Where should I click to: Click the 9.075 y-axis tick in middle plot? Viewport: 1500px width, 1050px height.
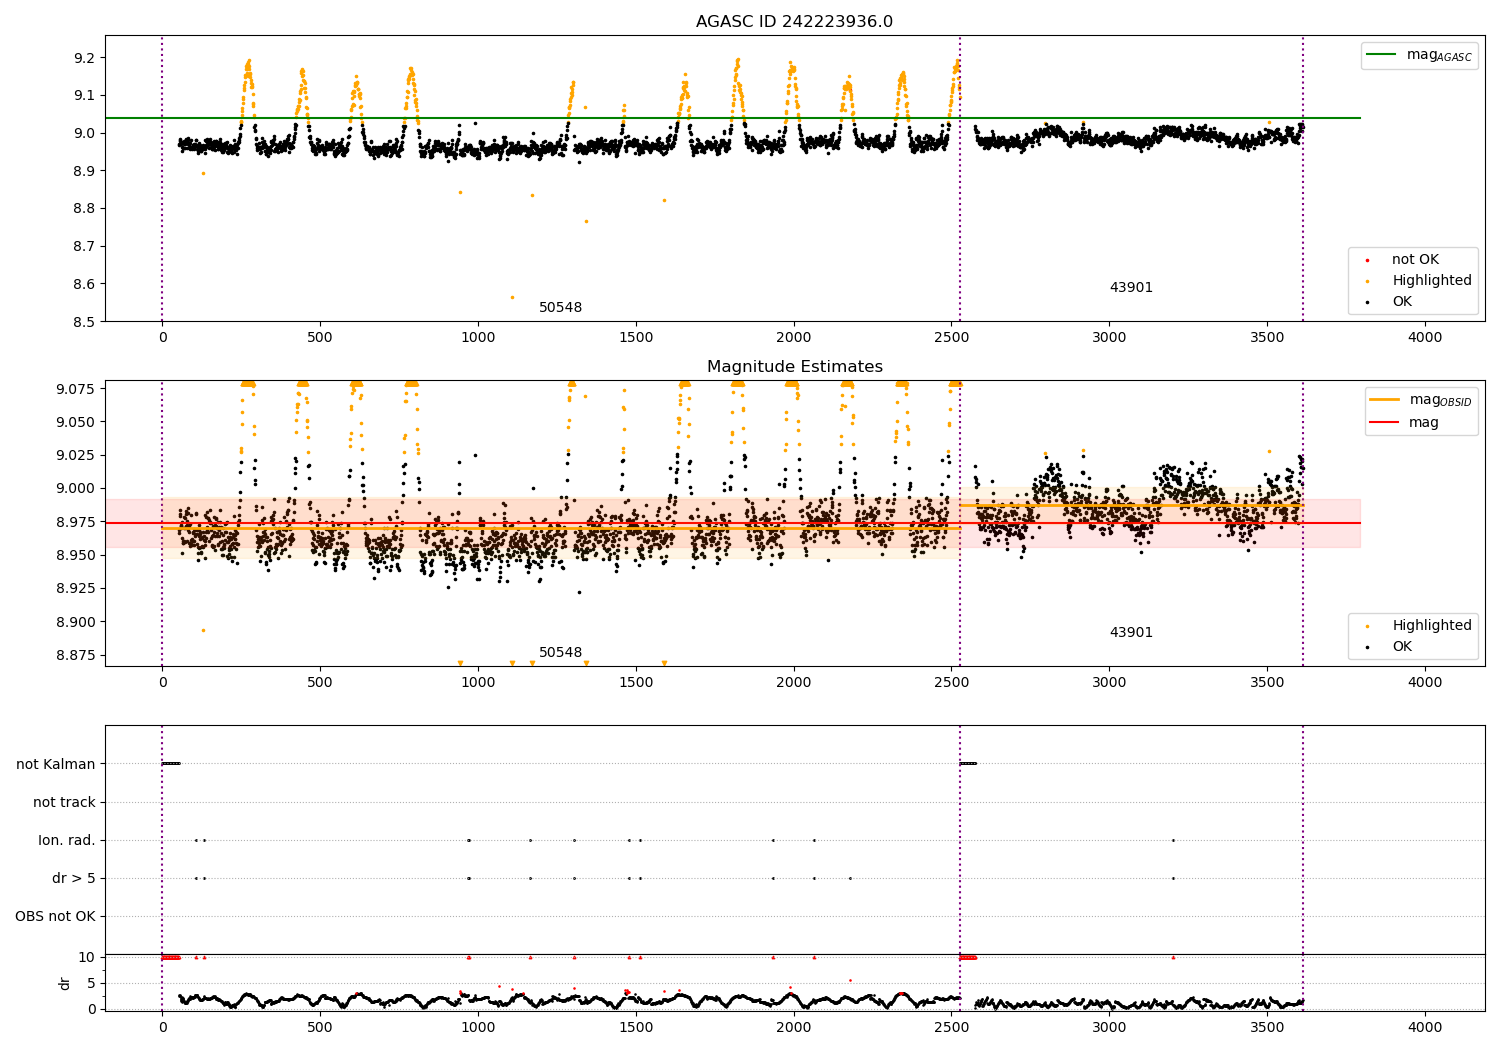[x=77, y=389]
